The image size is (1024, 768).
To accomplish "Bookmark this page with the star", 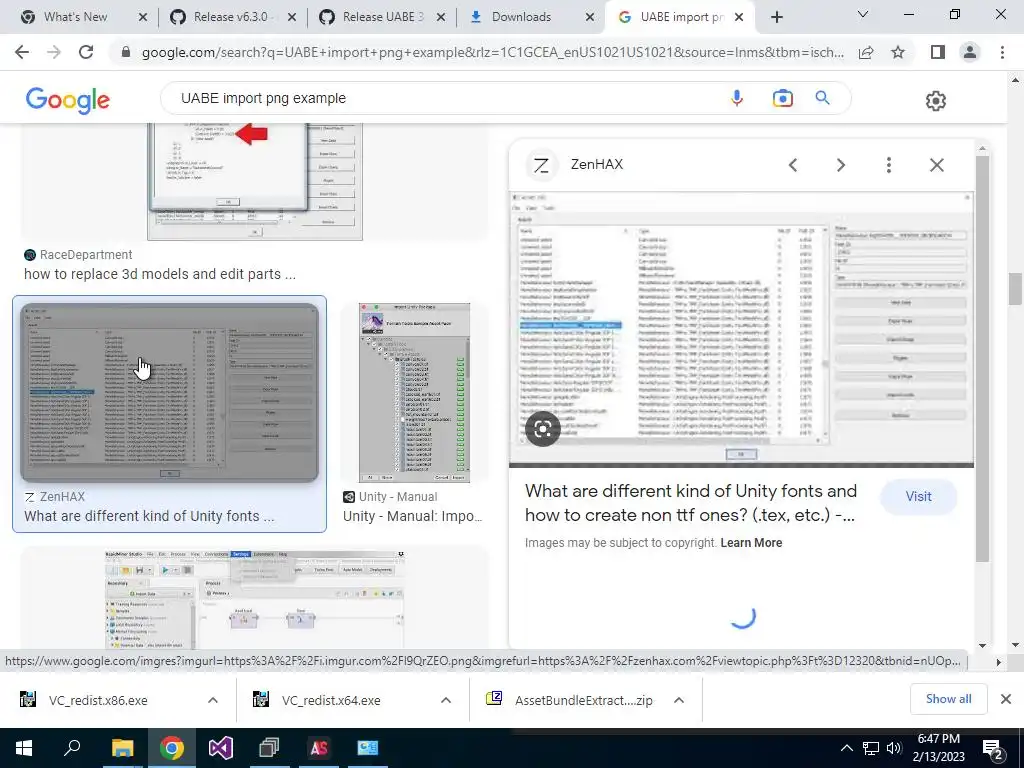I will coord(898,52).
